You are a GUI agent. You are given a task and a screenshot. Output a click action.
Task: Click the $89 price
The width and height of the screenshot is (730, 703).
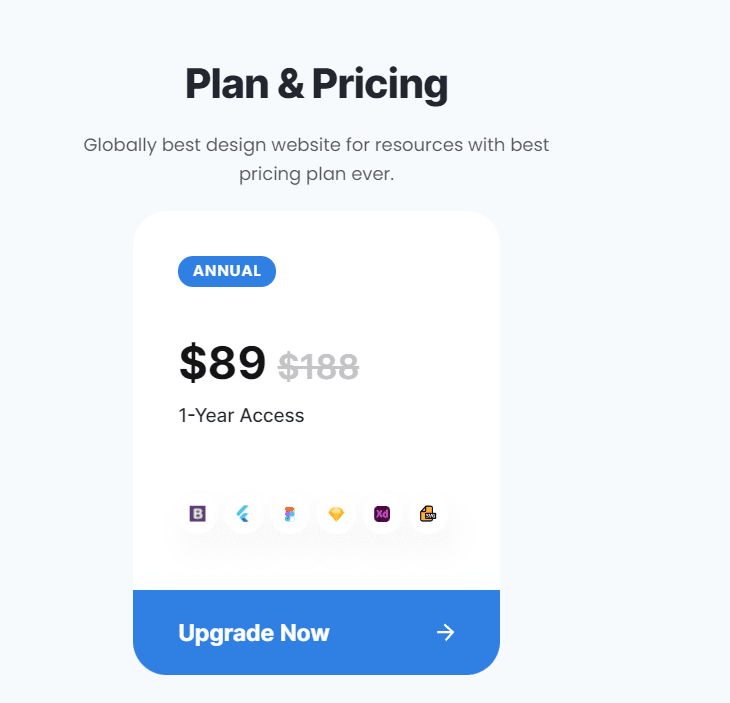point(223,362)
